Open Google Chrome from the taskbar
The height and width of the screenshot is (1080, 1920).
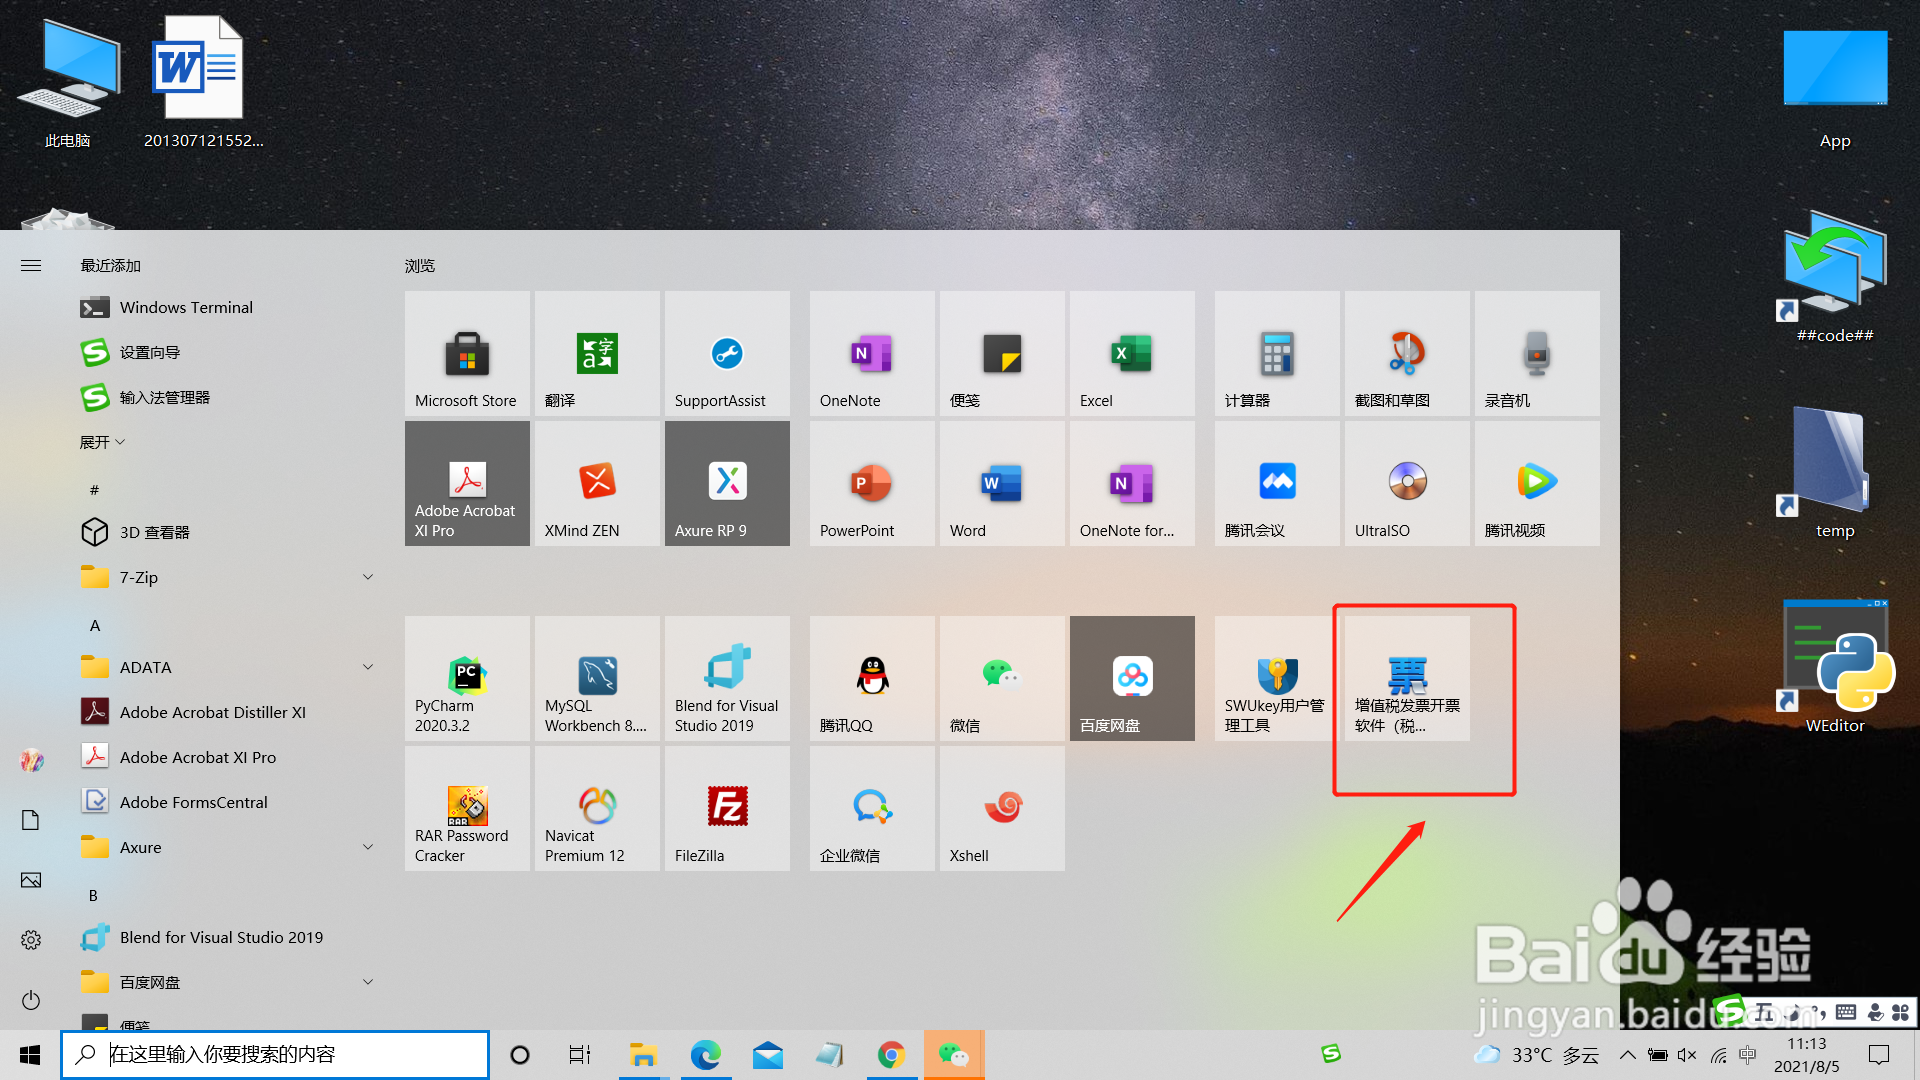[891, 1055]
